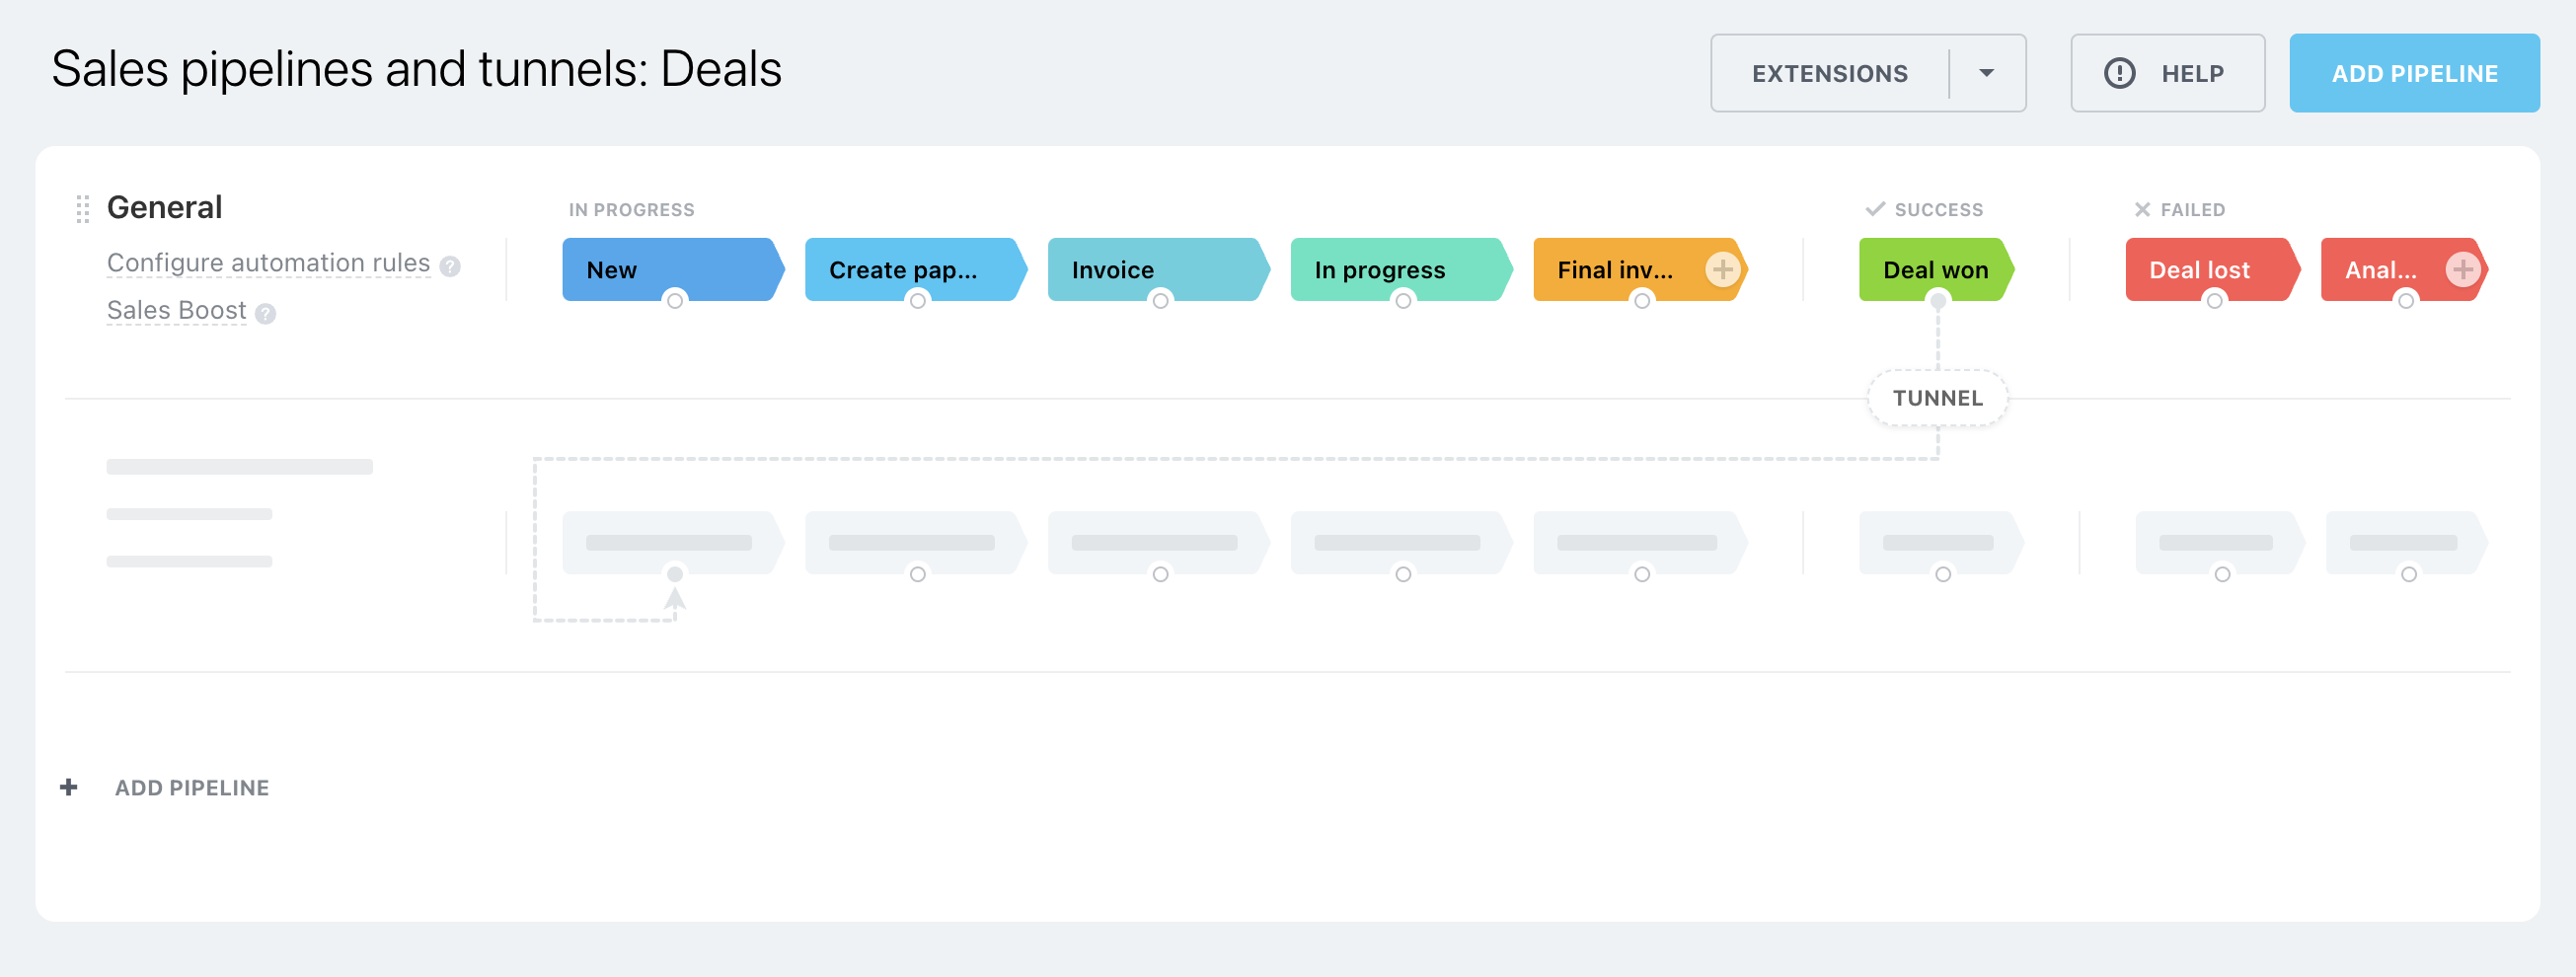Click the help icon beside Configure automation rules
The width and height of the screenshot is (2576, 977).
[449, 265]
